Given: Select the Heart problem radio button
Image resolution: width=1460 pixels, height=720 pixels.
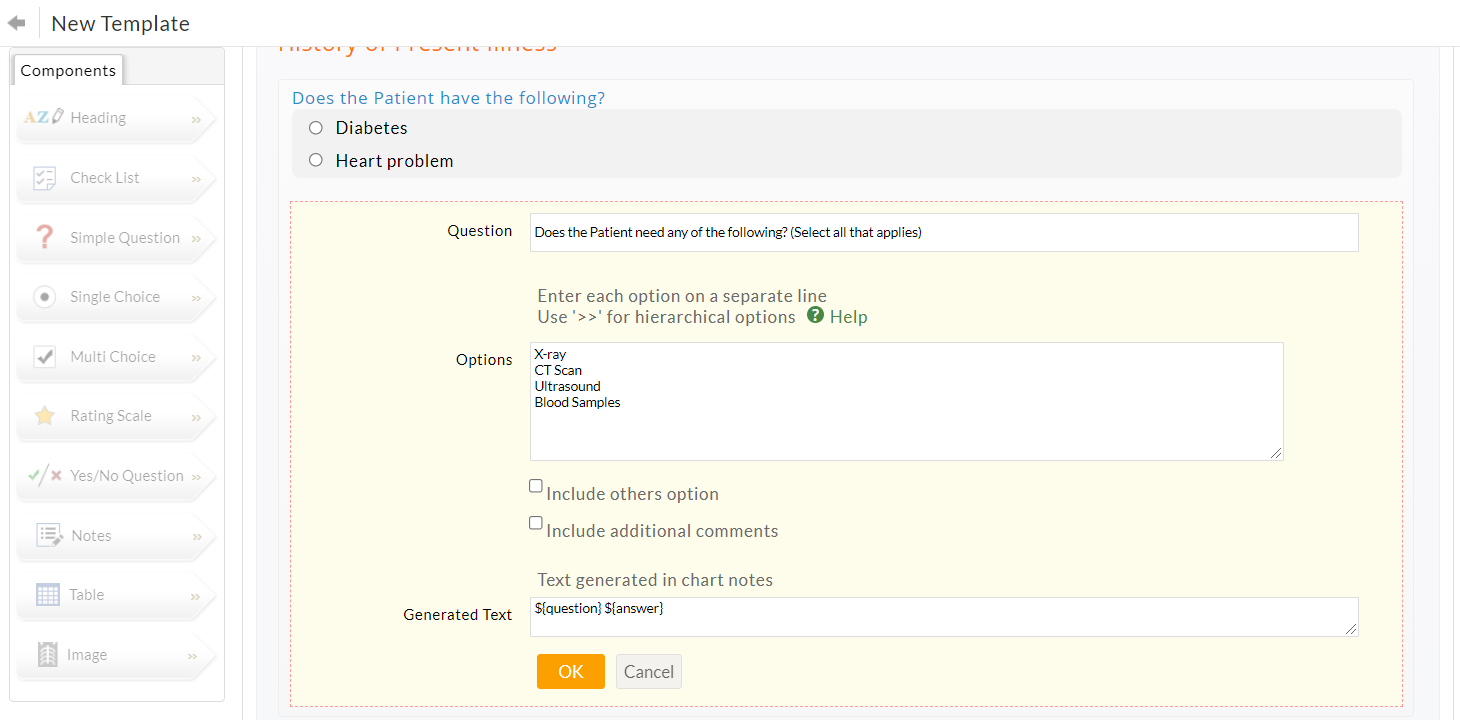Looking at the screenshot, I should point(316,160).
